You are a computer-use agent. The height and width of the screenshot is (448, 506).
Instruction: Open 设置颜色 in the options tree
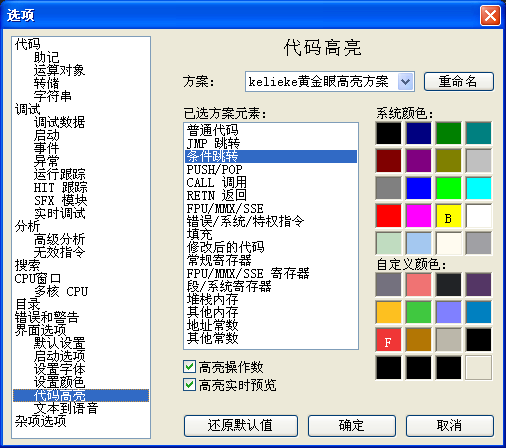pos(59,382)
